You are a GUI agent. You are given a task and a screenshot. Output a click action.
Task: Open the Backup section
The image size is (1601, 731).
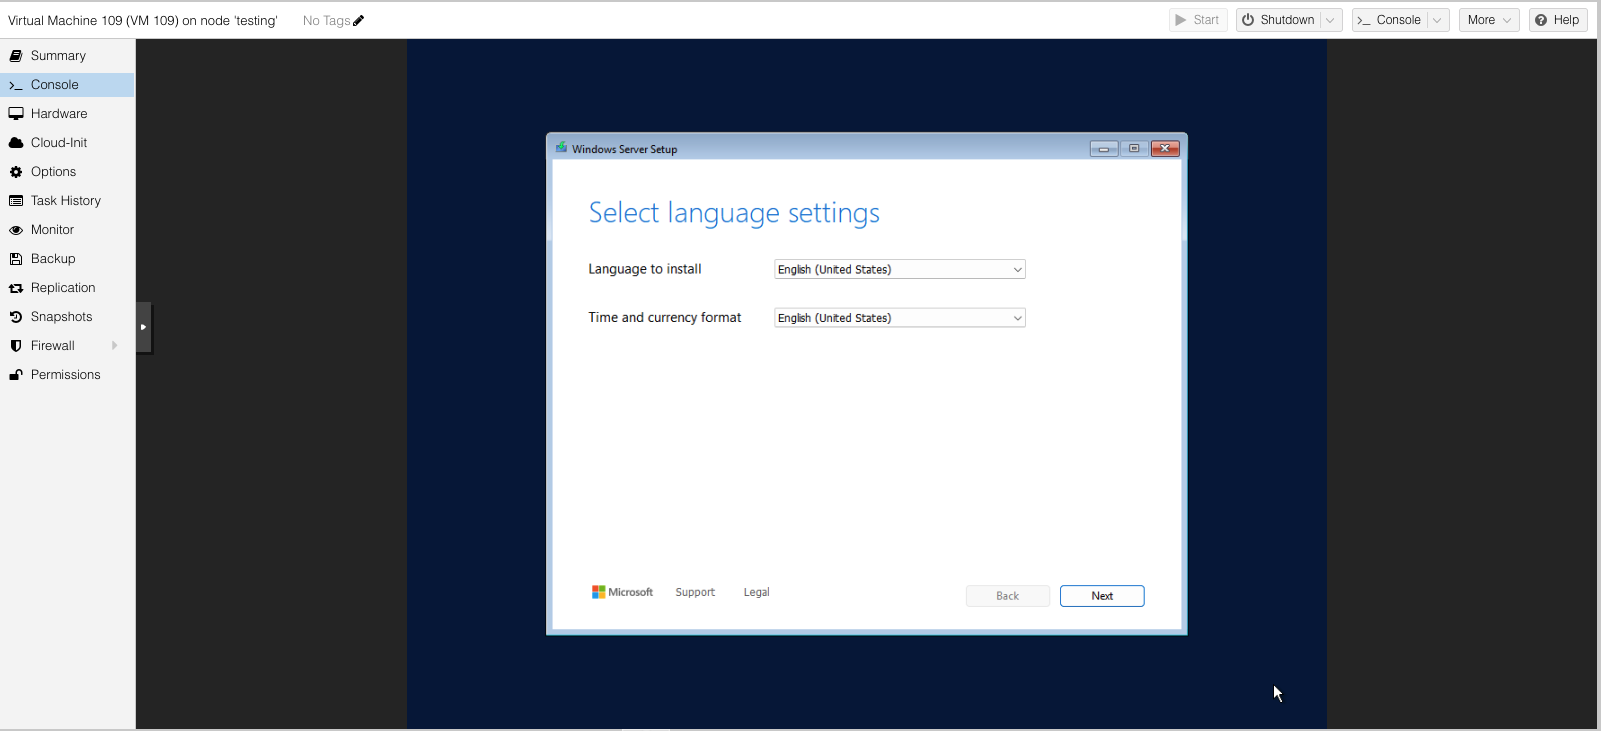coord(67,259)
